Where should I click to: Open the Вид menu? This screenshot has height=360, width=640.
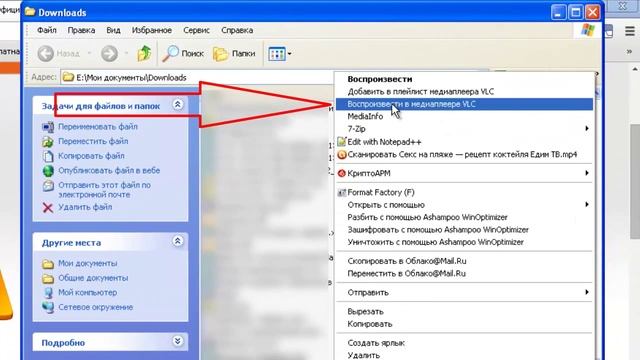click(x=113, y=30)
